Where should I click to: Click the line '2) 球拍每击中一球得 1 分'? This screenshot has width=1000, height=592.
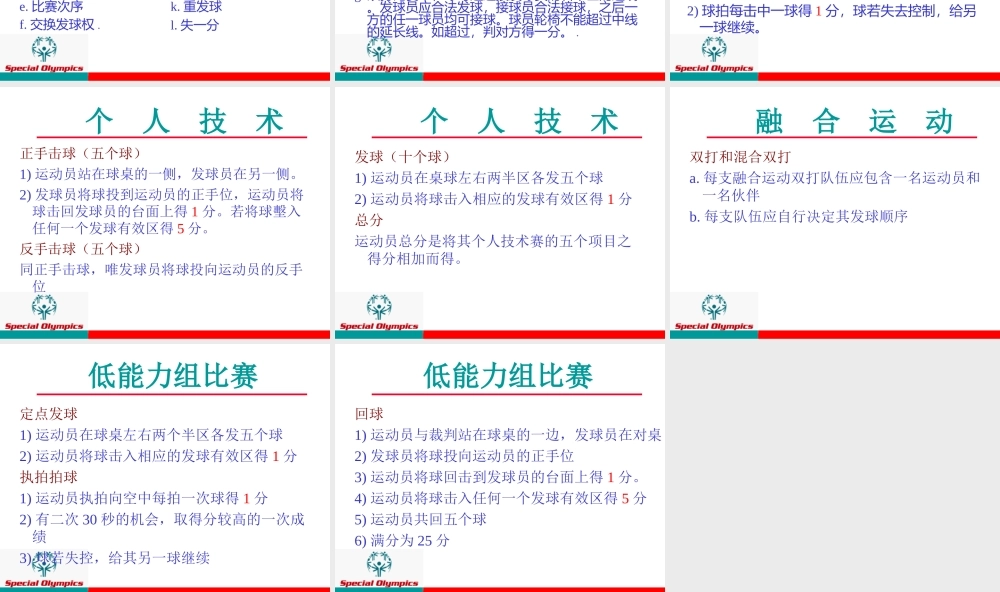click(x=763, y=11)
